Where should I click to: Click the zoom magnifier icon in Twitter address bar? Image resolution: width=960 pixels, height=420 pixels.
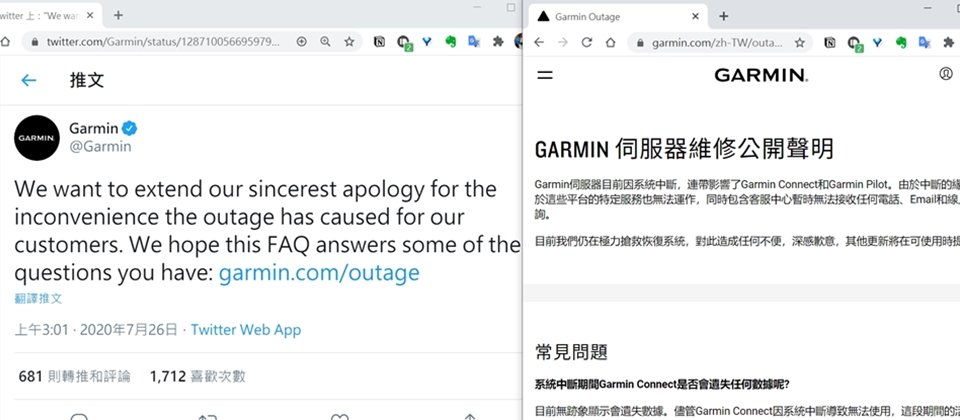point(325,42)
